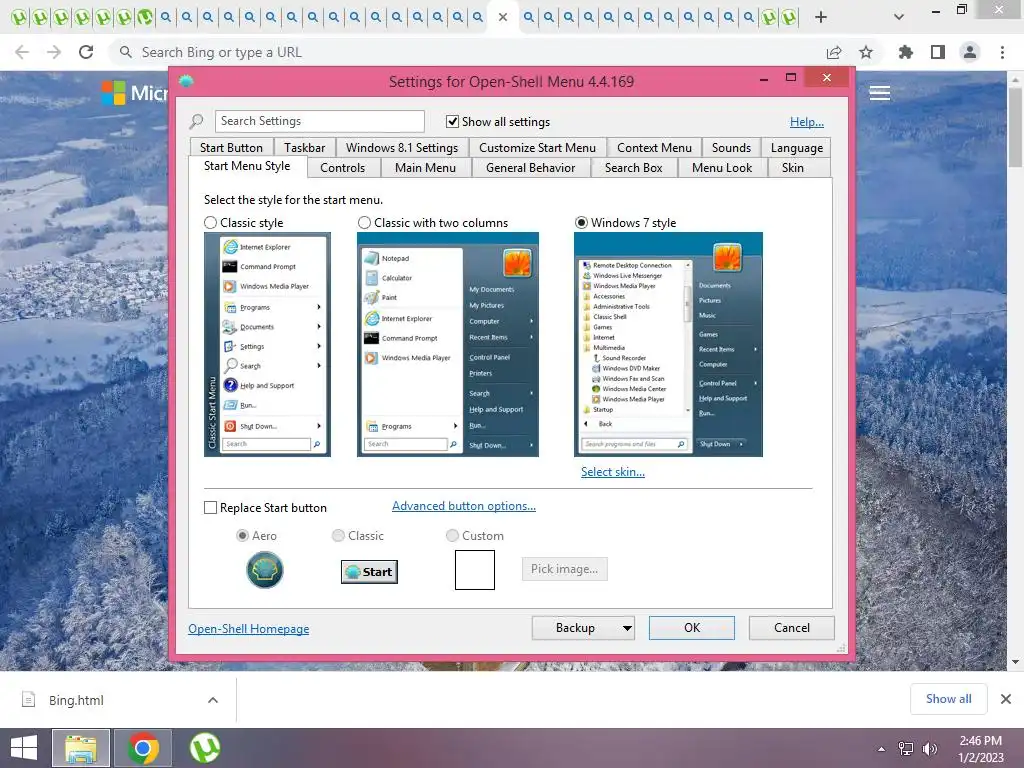Switch to the Start Button tab
1024x768 pixels.
[231, 148]
